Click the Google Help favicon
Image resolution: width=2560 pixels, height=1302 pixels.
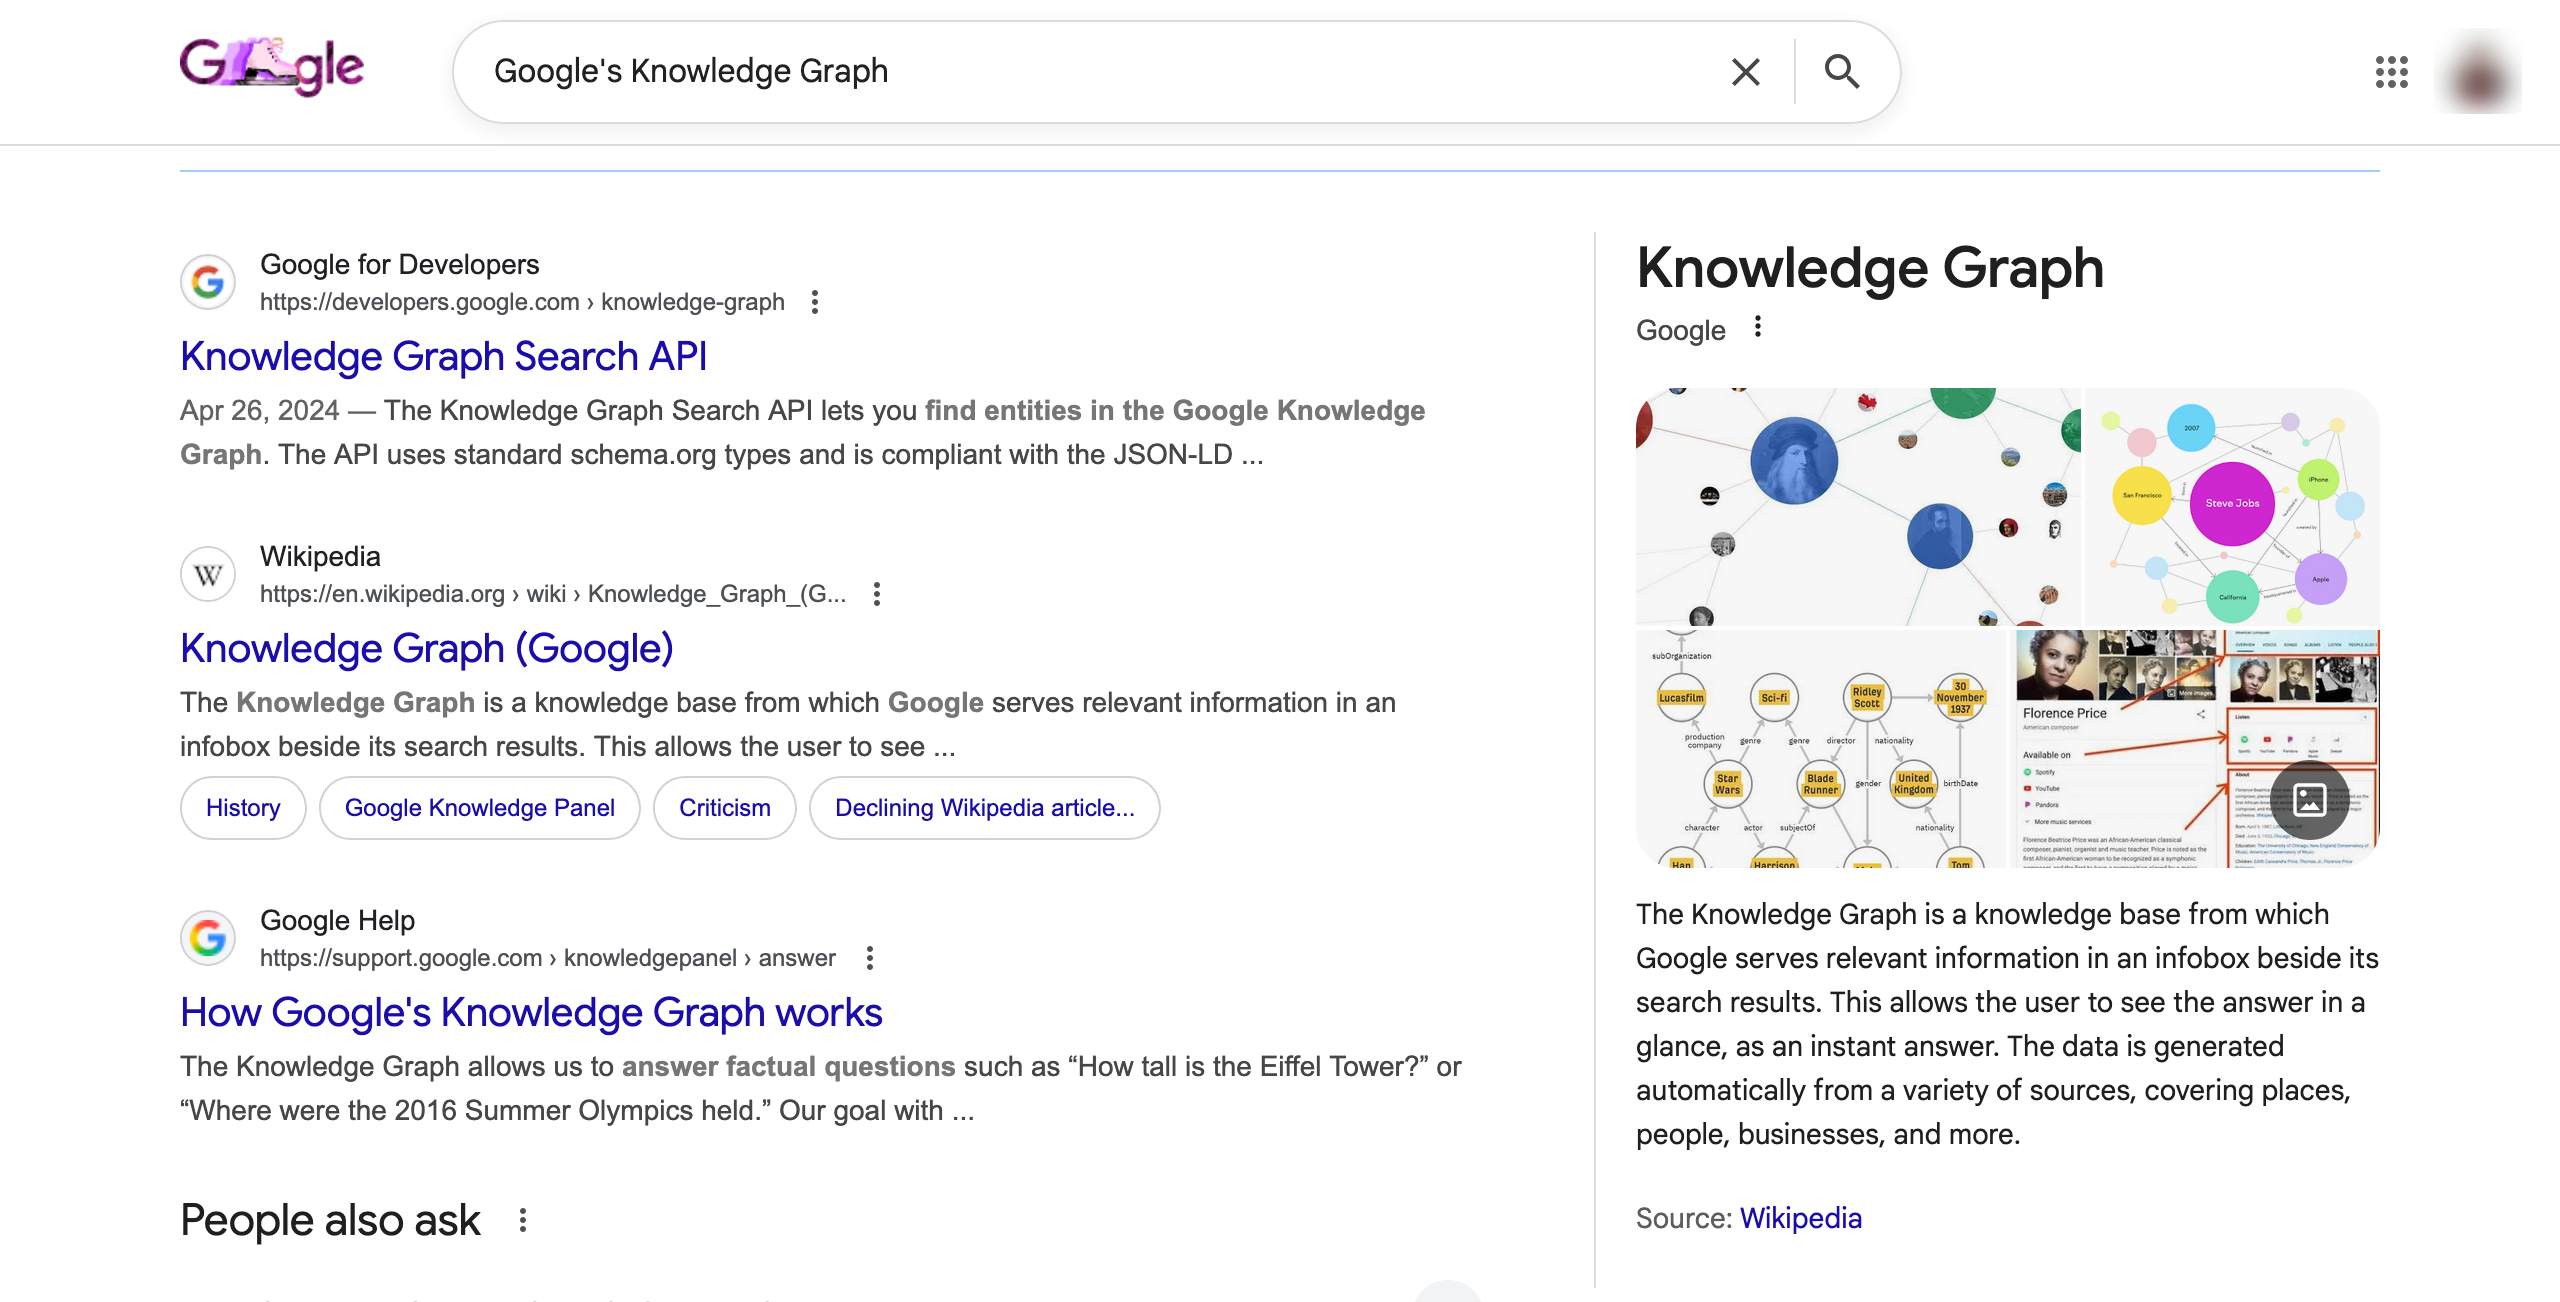click(207, 938)
